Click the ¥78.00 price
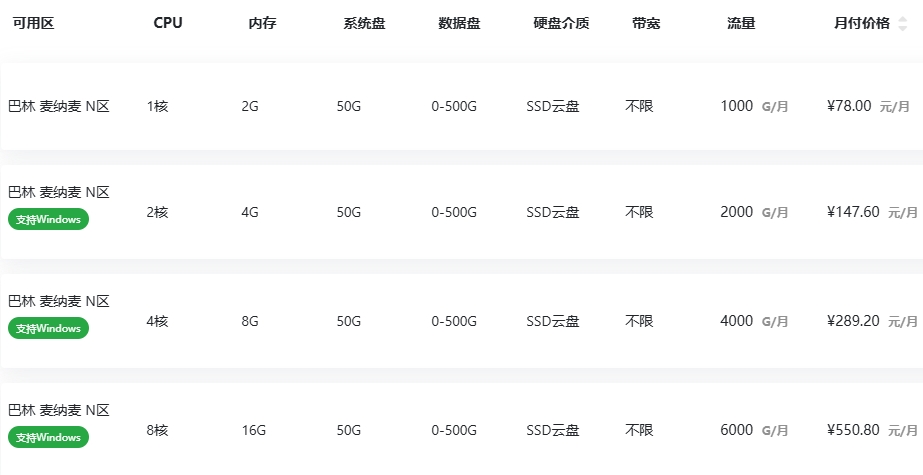 point(849,106)
